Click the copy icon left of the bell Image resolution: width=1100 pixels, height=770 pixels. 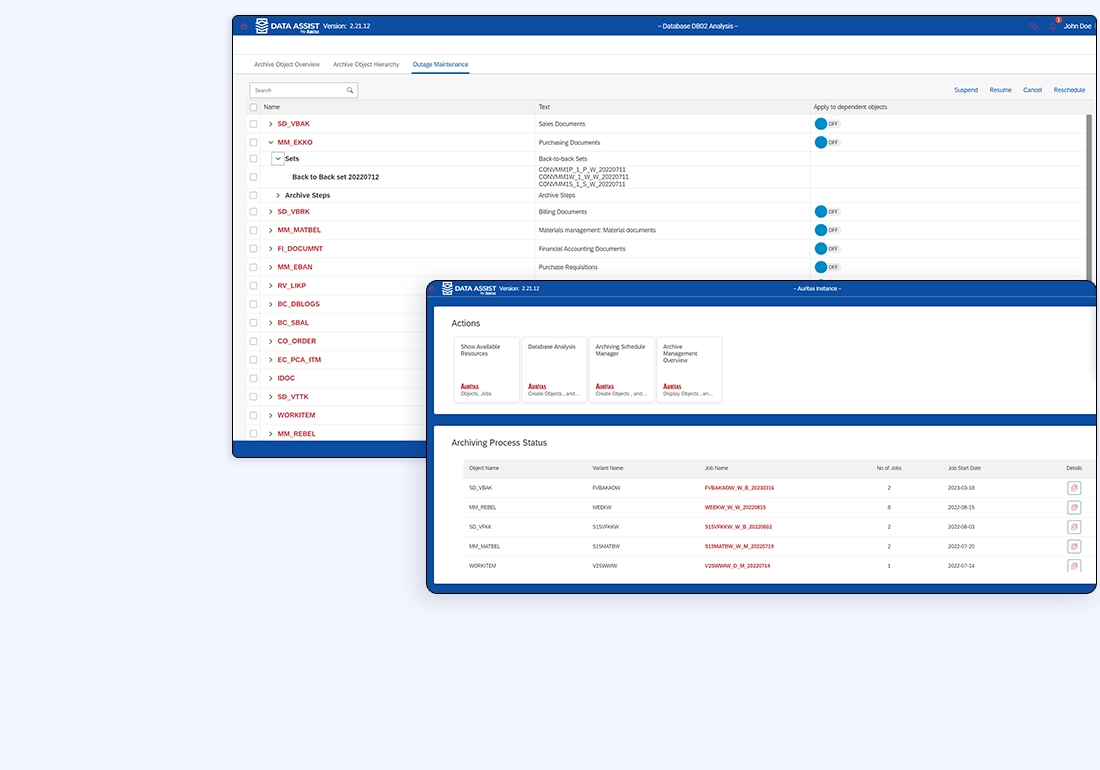click(x=1033, y=27)
